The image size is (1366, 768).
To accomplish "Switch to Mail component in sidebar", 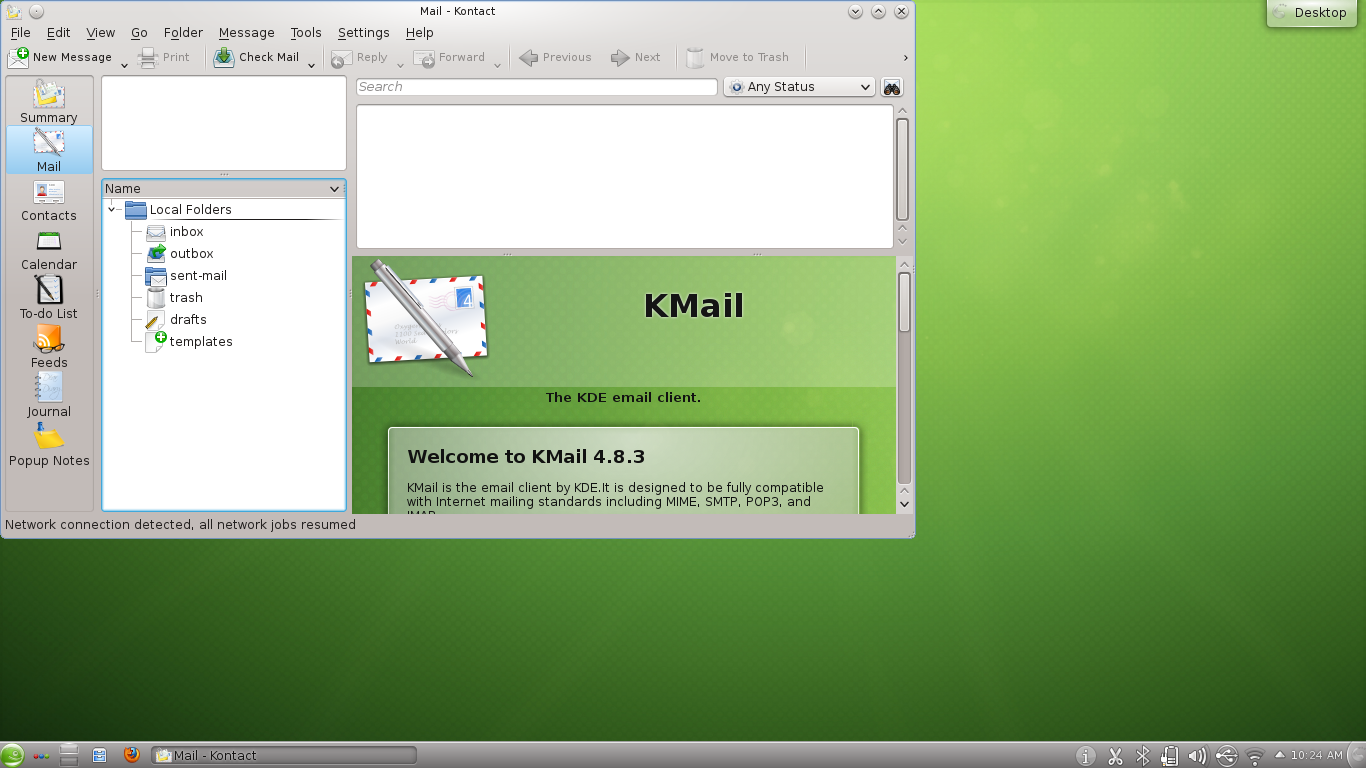I will (x=48, y=150).
